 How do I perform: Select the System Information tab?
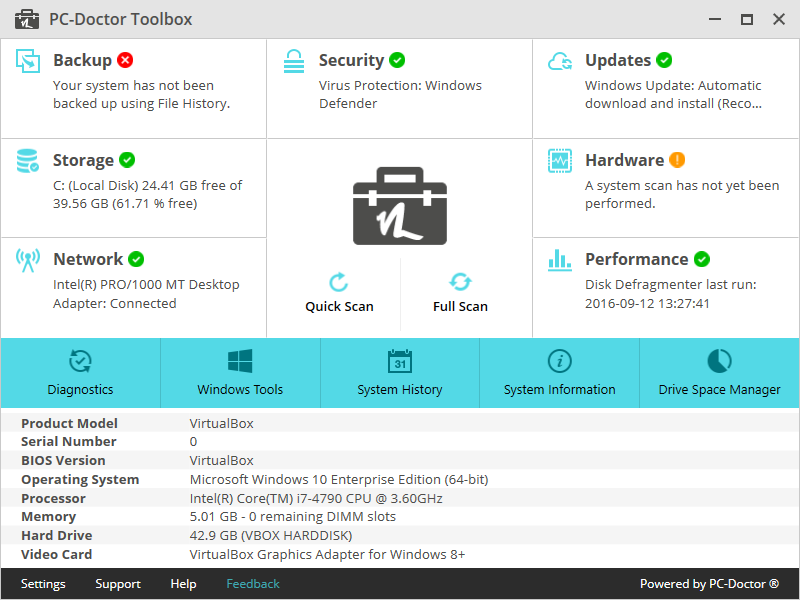click(x=560, y=373)
